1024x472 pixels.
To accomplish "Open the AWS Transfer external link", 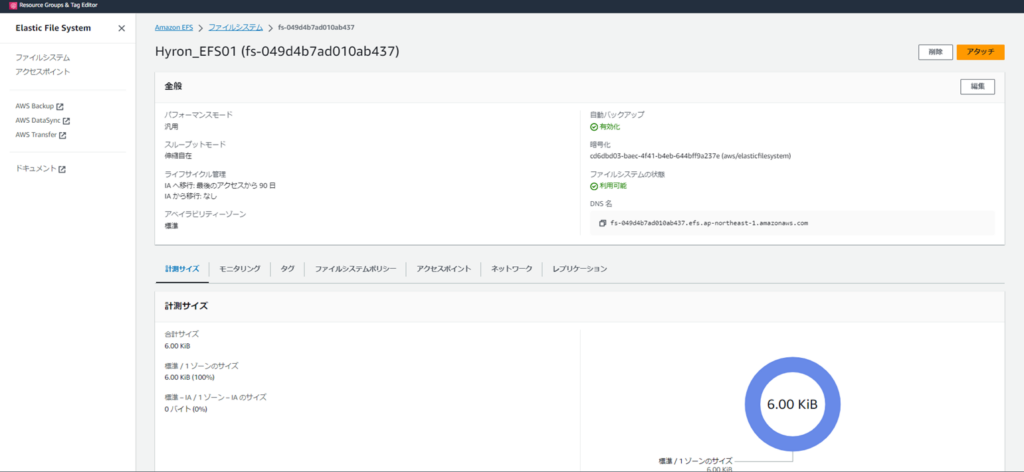I will [40, 135].
